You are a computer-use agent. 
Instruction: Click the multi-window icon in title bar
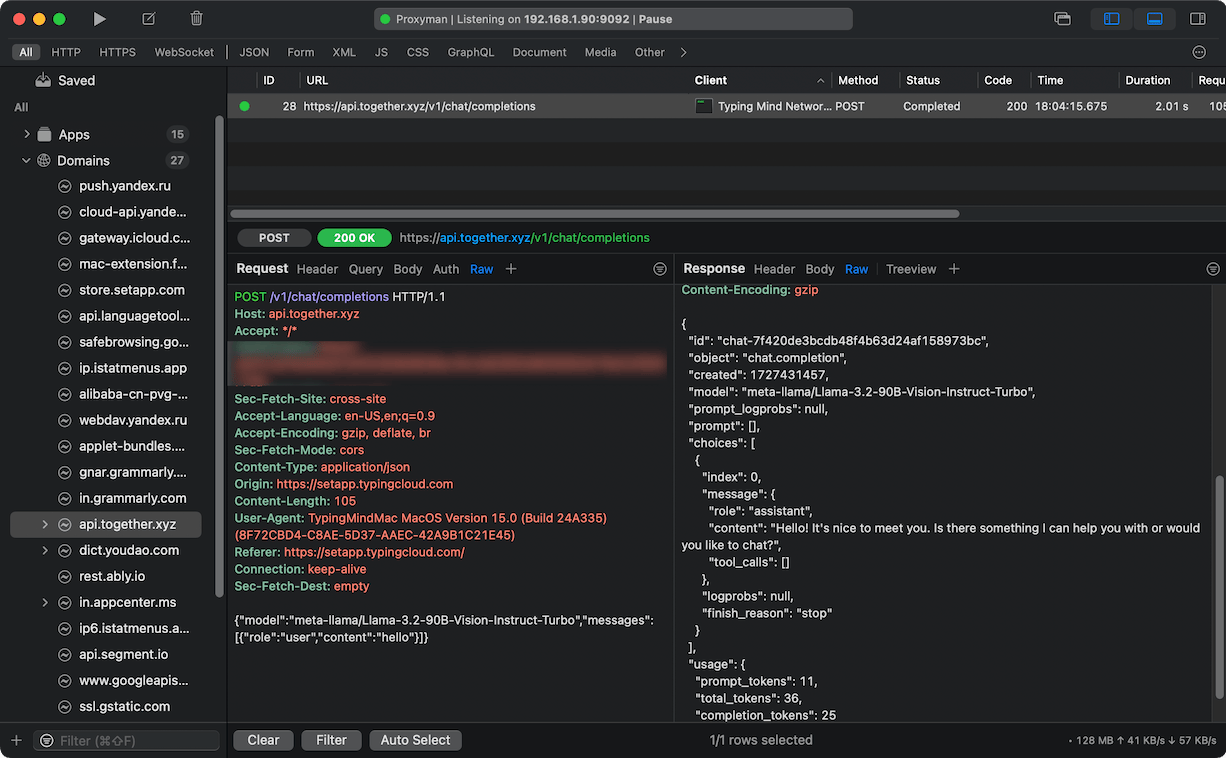click(x=1062, y=19)
